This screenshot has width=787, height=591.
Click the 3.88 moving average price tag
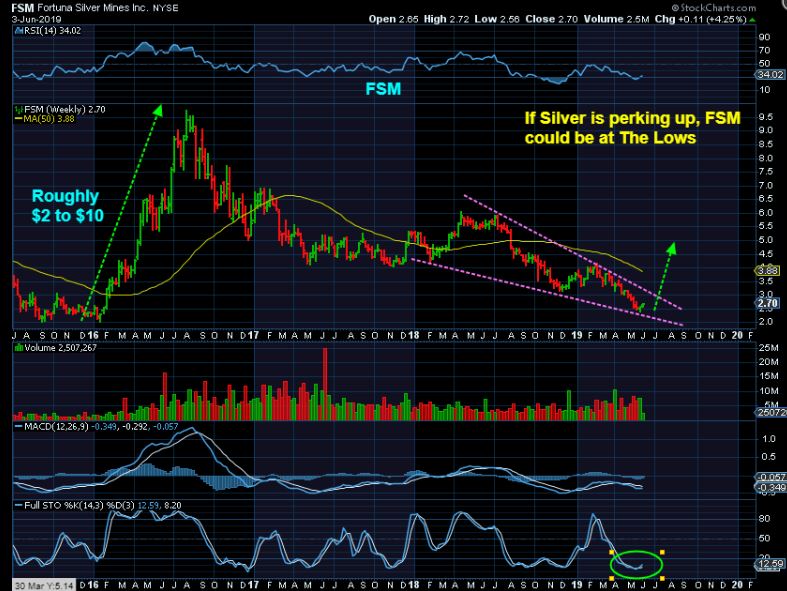pyautogui.click(x=768, y=271)
